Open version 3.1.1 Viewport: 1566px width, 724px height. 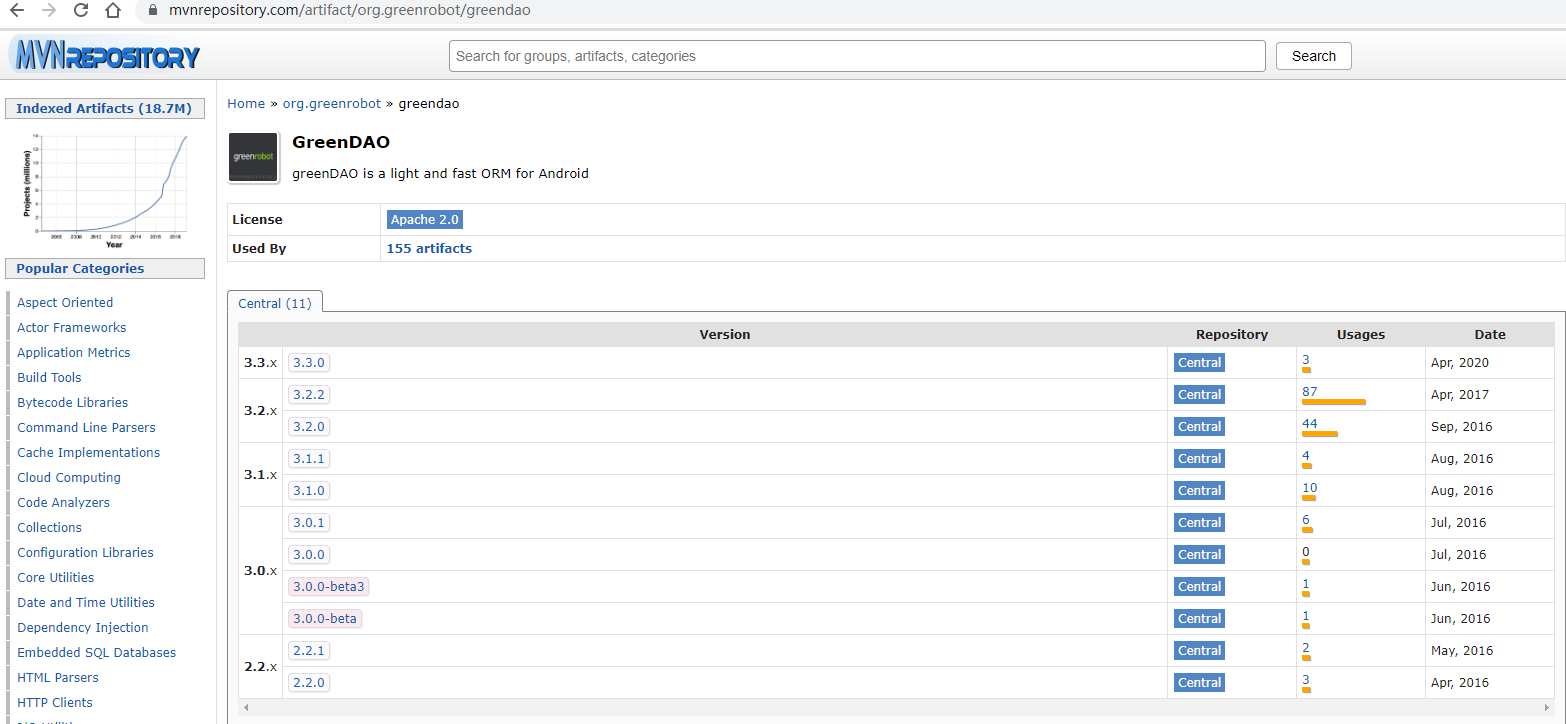pos(309,458)
